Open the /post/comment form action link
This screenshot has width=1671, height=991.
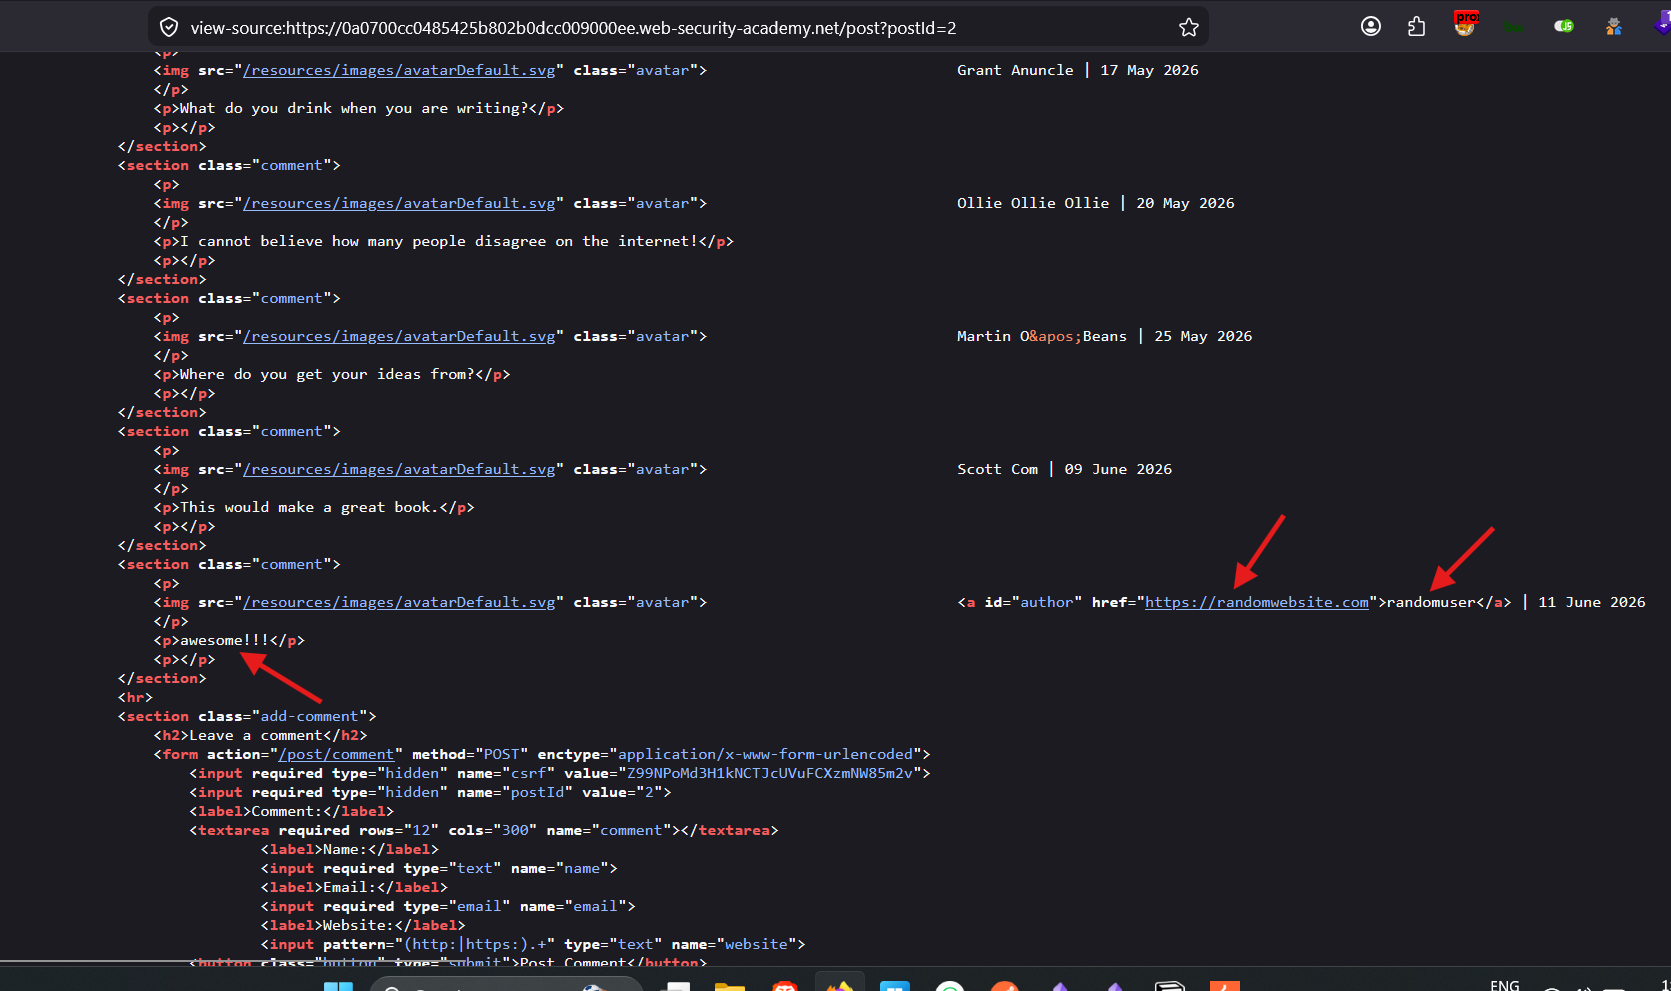pos(336,754)
